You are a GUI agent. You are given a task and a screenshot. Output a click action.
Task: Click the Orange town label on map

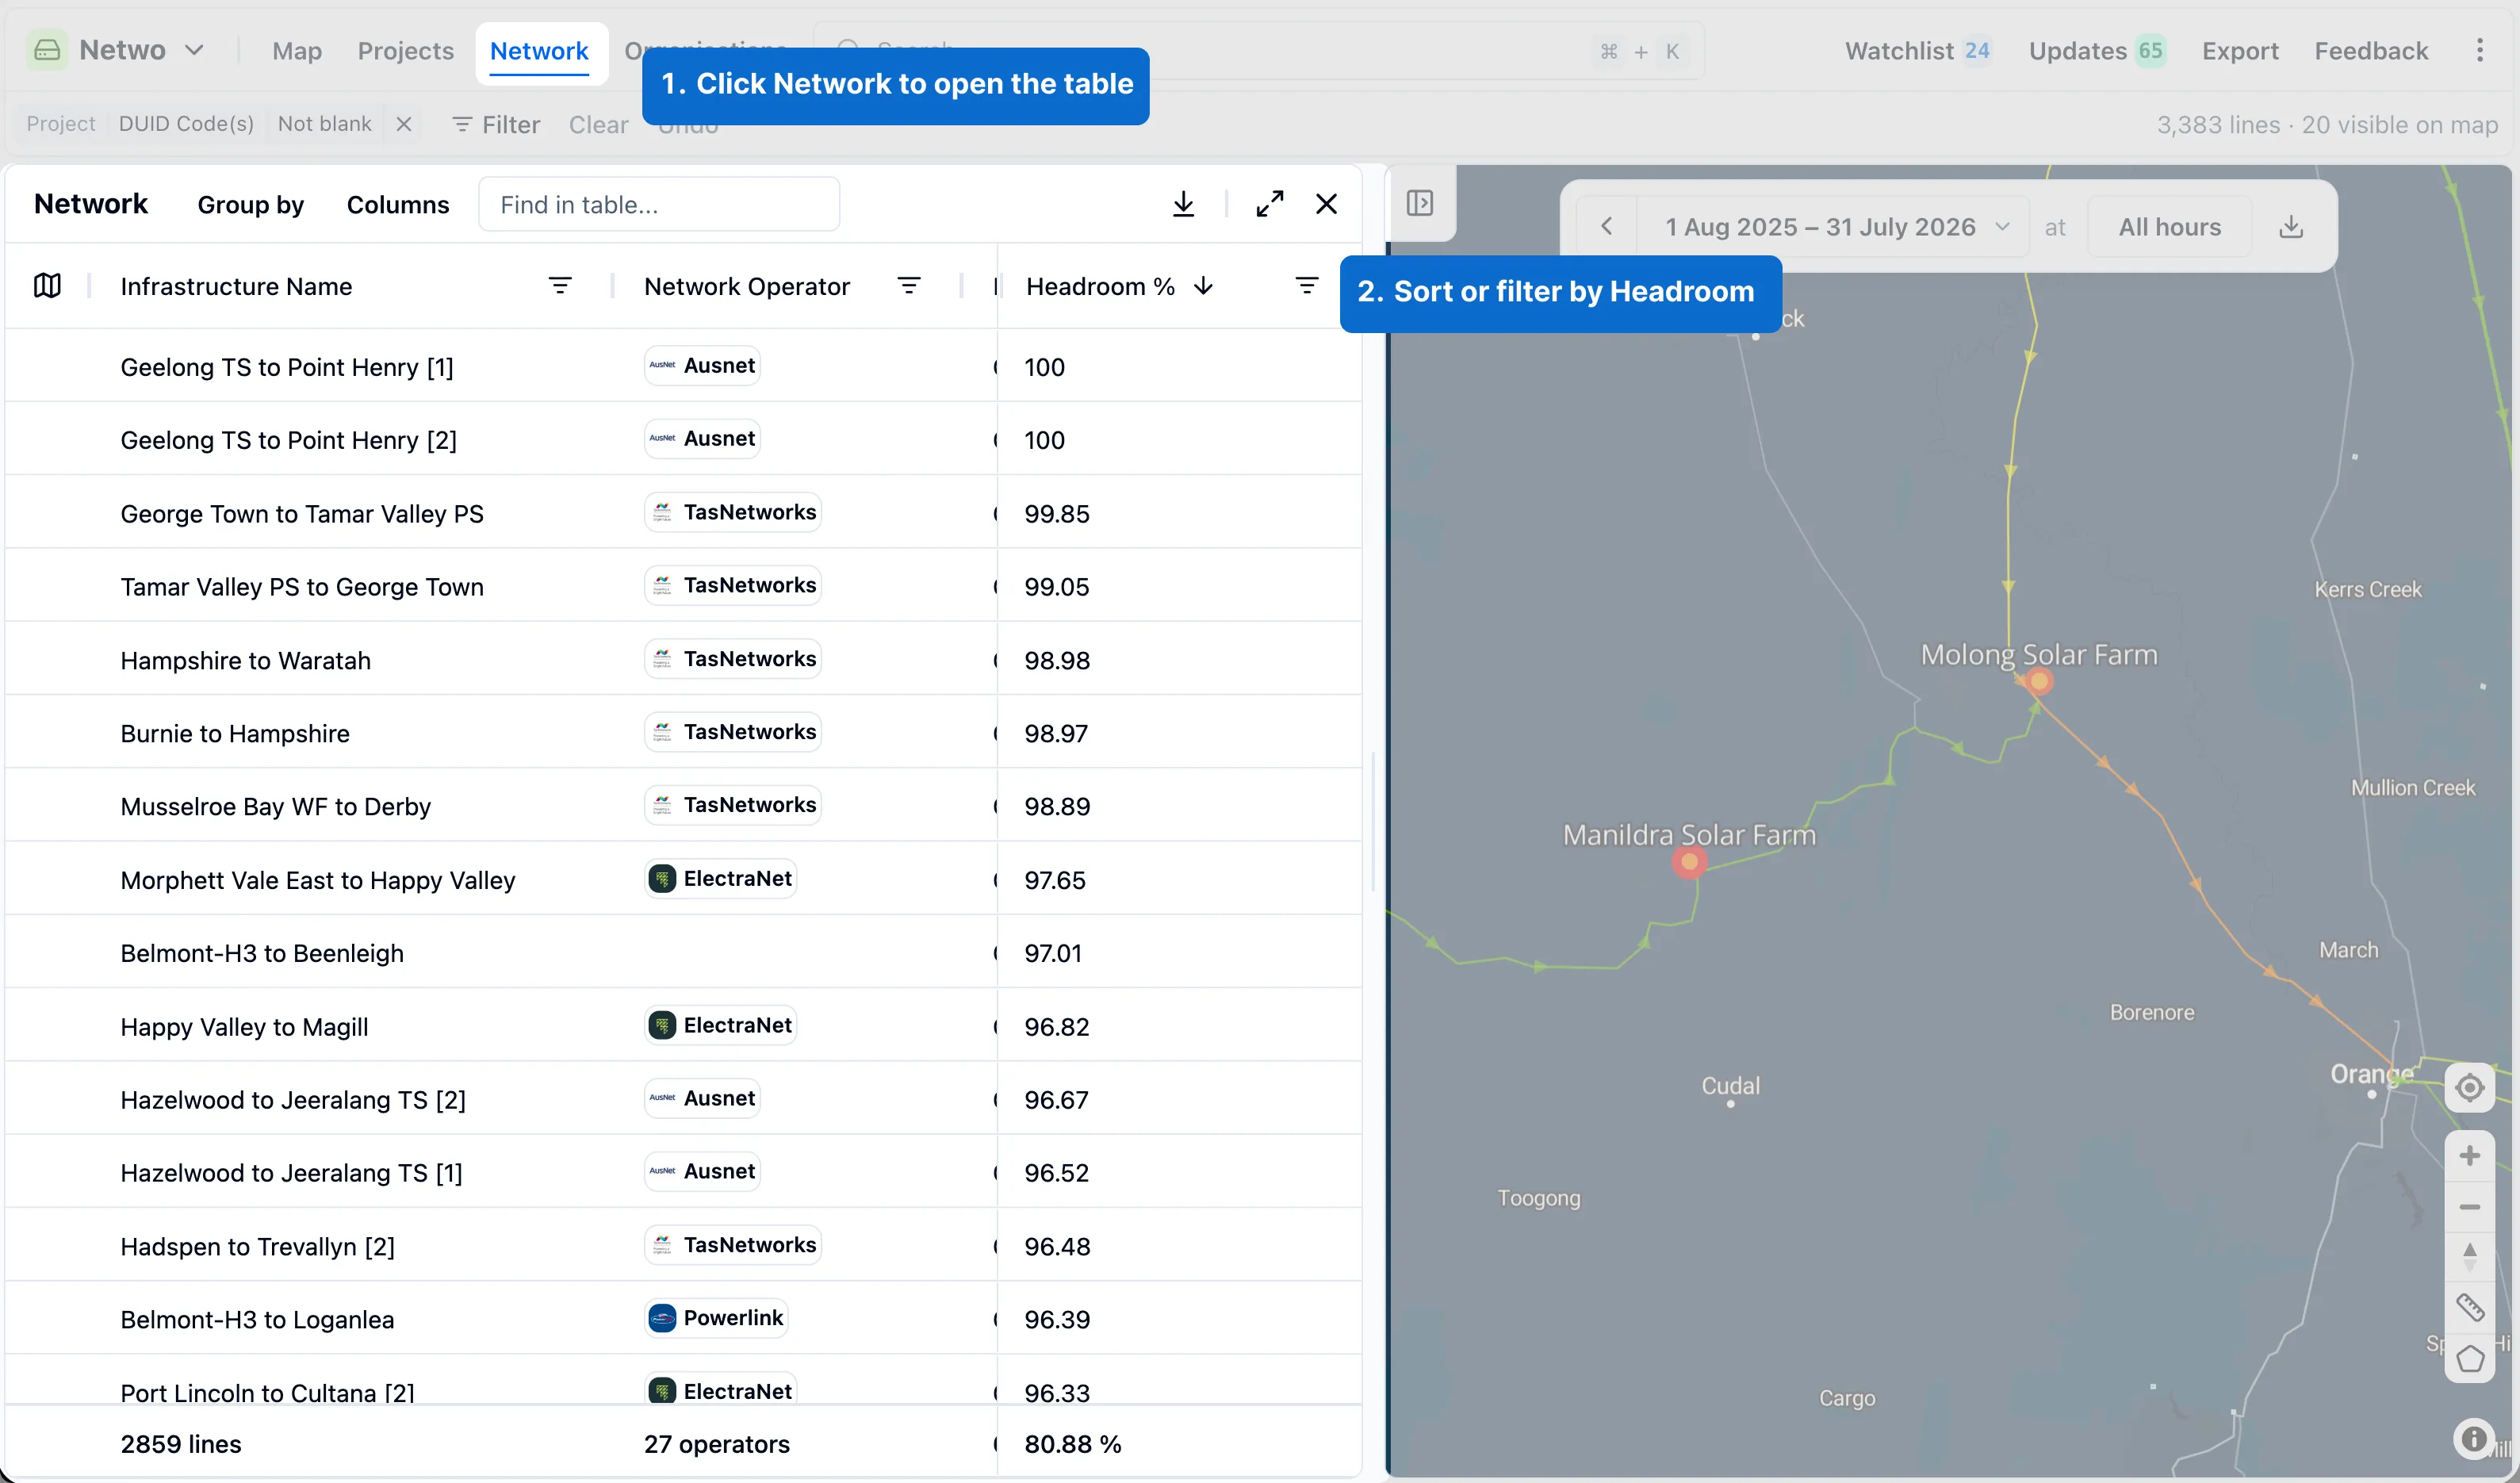(2371, 1074)
